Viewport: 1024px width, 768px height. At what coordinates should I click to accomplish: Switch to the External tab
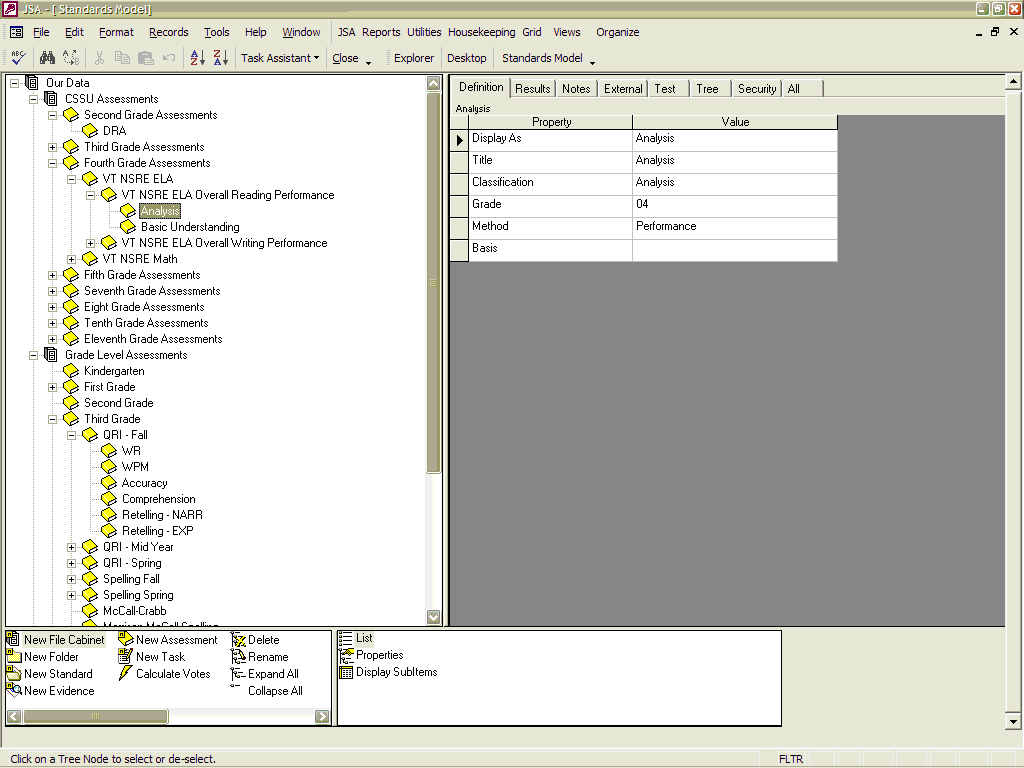click(623, 89)
